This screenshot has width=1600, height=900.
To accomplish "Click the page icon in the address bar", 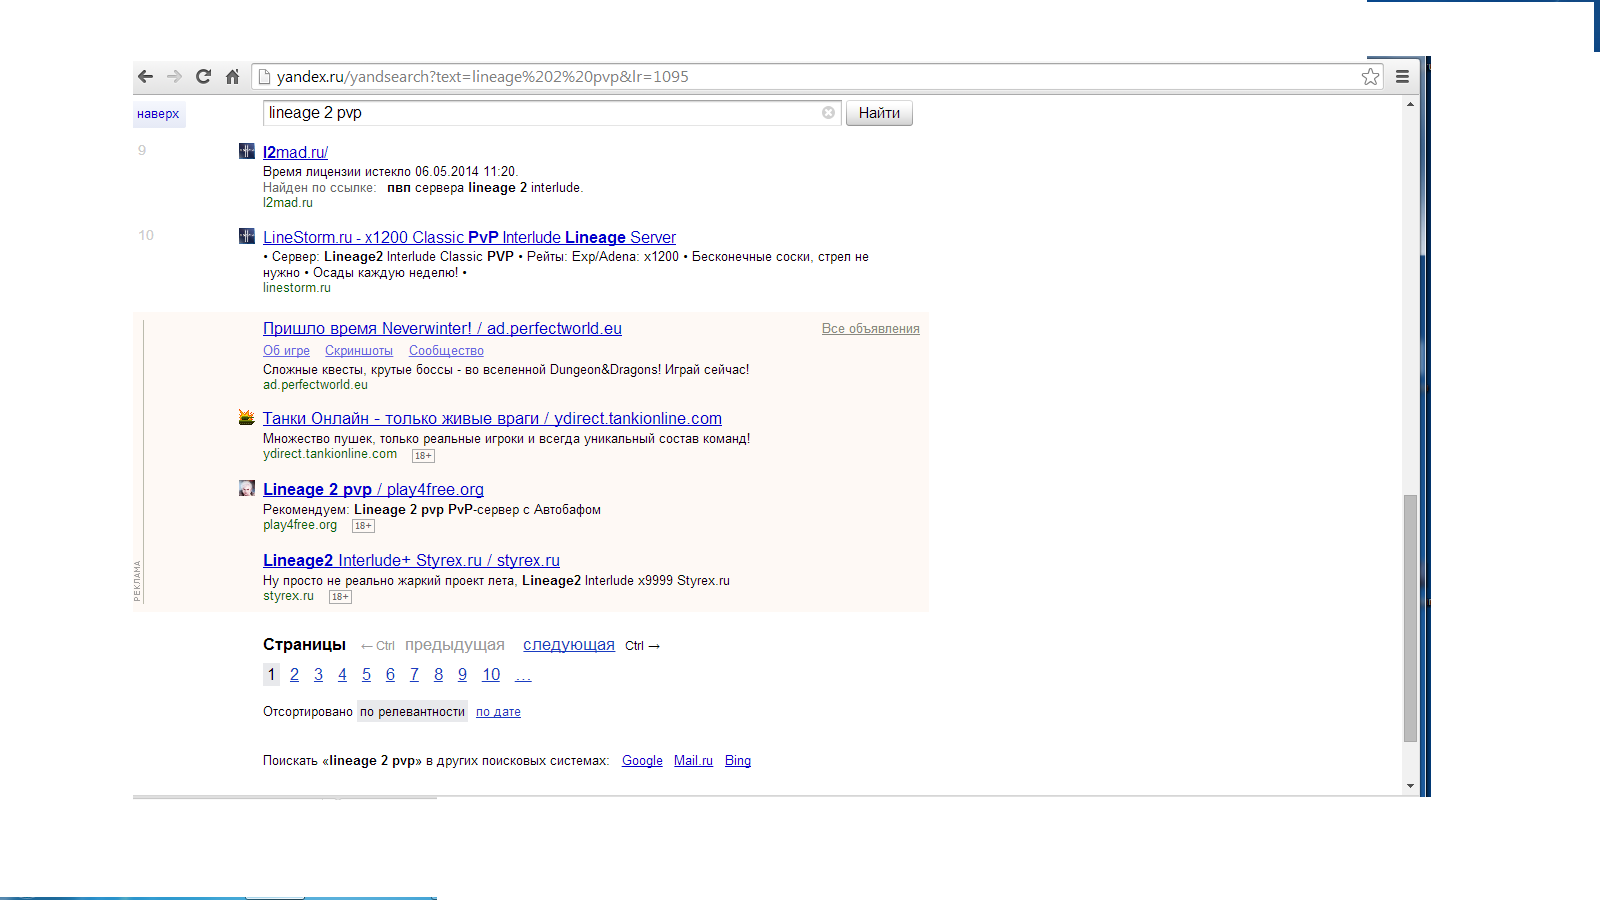I will click(265, 77).
